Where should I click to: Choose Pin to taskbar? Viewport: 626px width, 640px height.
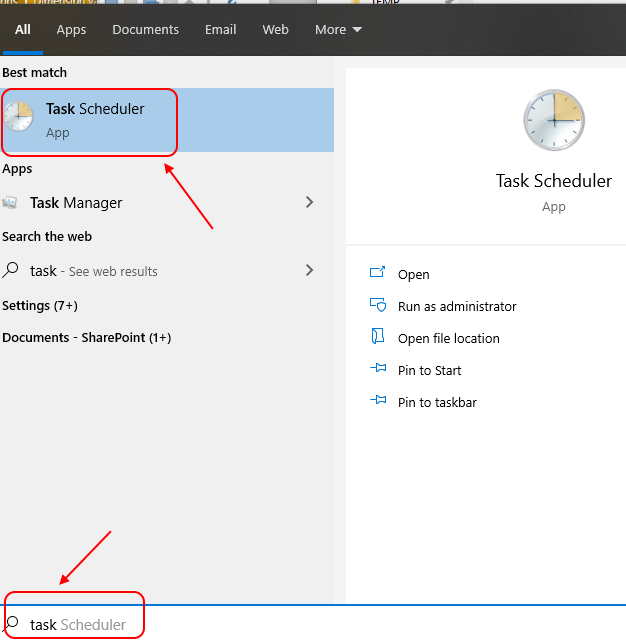point(437,402)
